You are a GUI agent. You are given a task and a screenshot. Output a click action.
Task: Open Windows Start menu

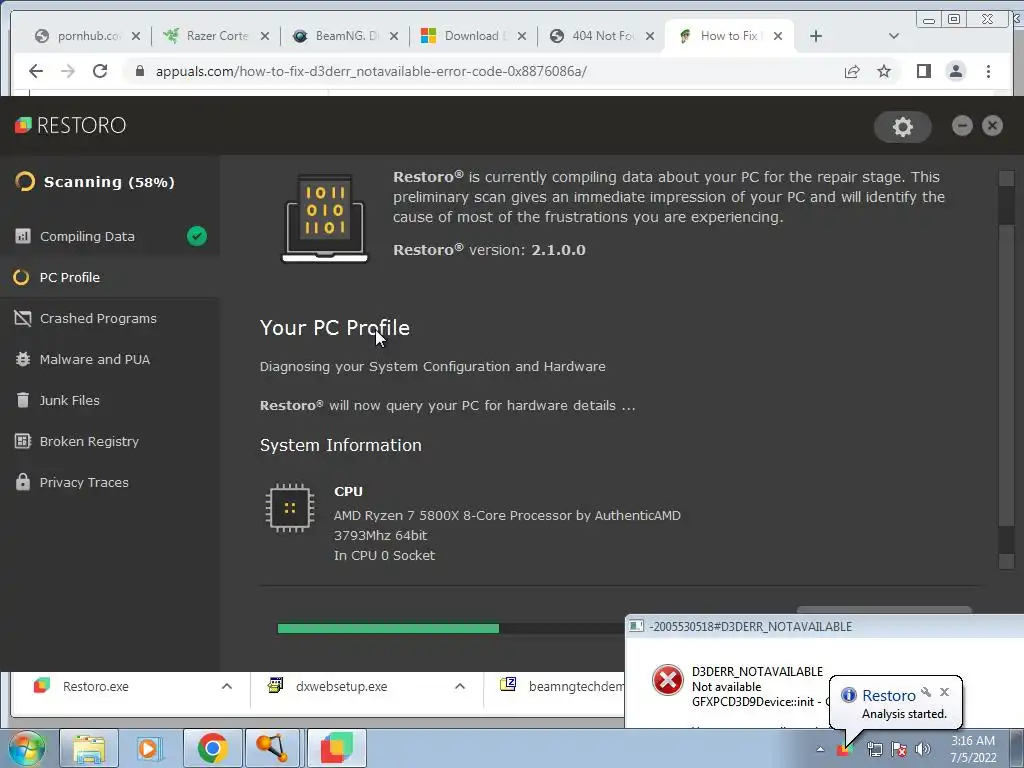point(26,748)
